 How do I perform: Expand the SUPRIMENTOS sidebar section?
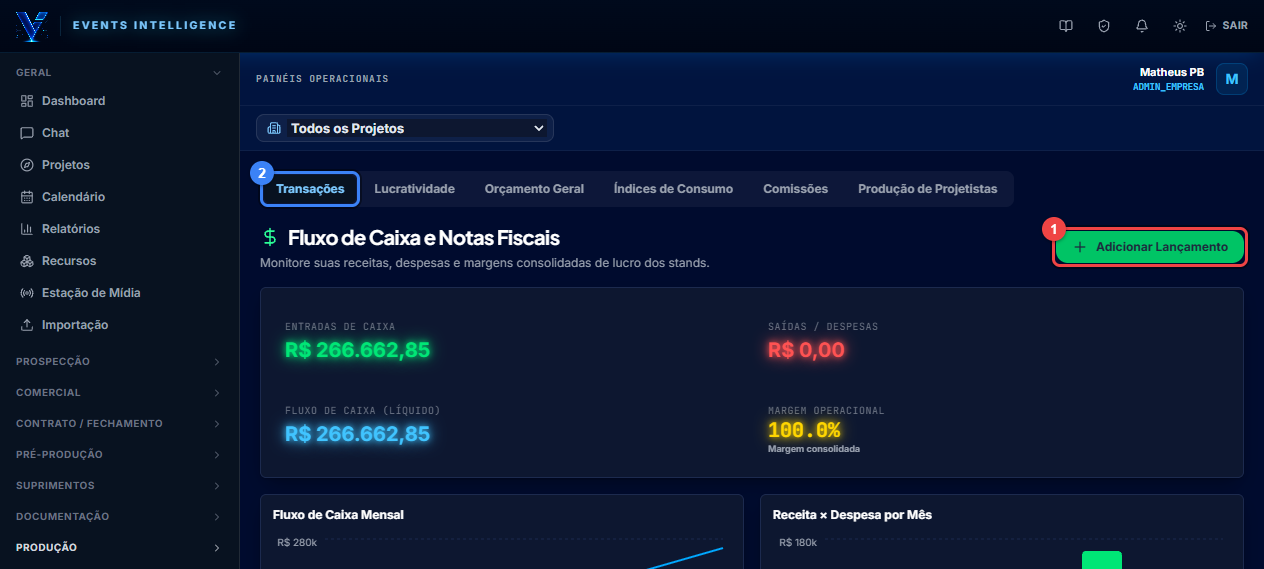tap(120, 485)
